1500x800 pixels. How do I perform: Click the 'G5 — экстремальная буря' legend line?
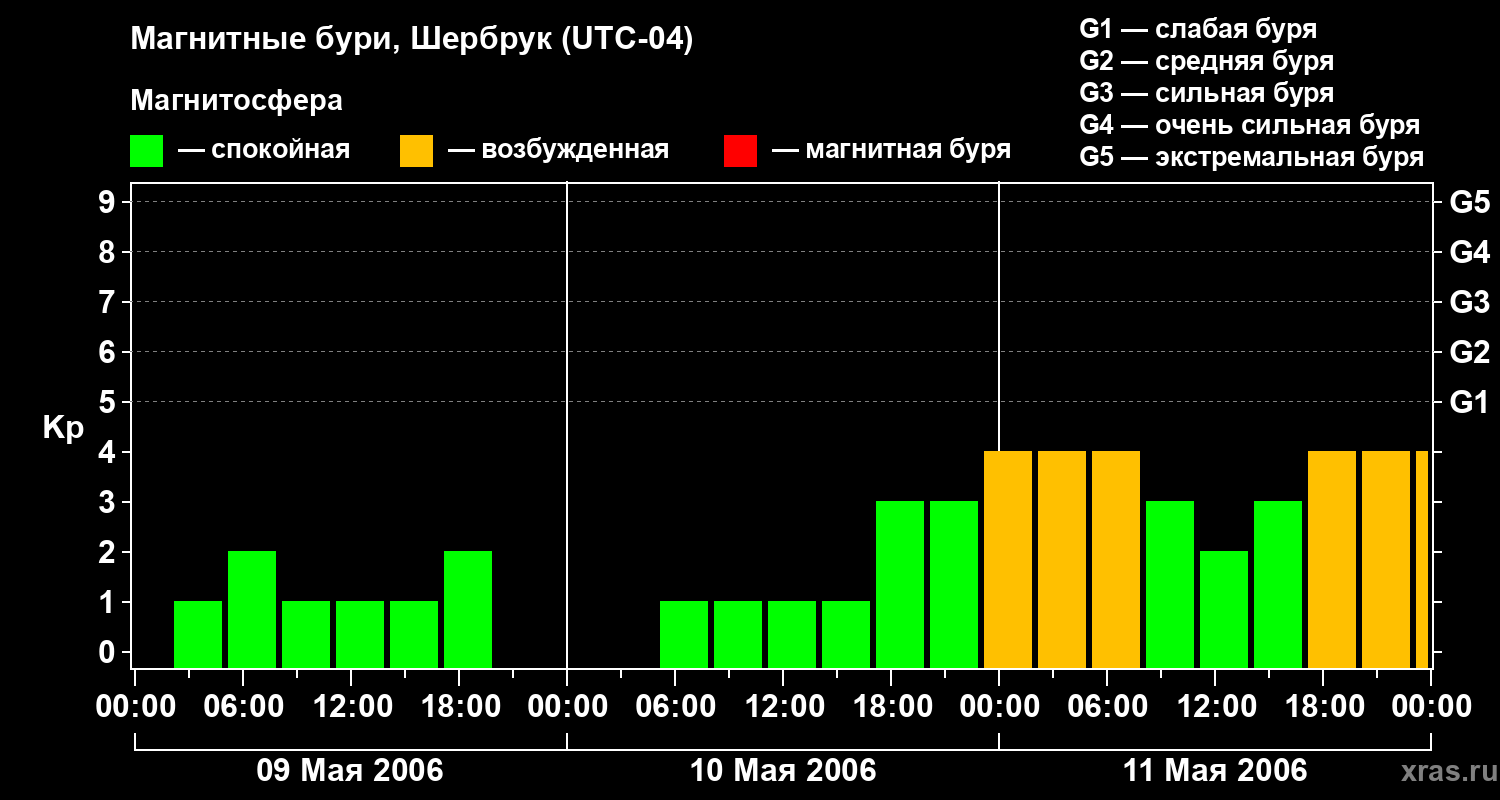pos(1252,157)
